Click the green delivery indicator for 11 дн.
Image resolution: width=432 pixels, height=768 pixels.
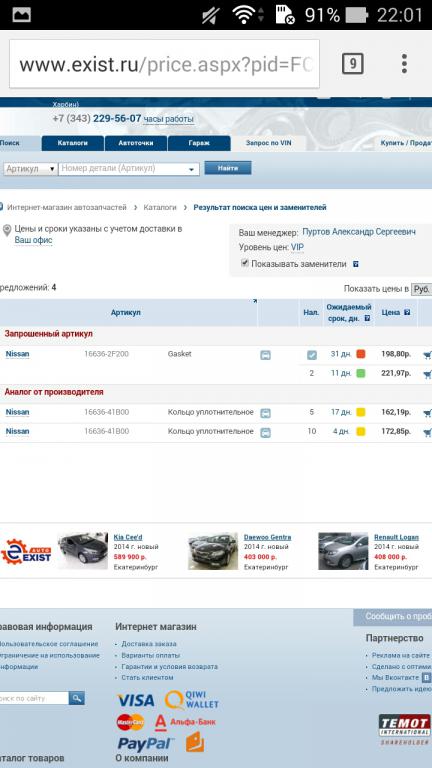[361, 373]
